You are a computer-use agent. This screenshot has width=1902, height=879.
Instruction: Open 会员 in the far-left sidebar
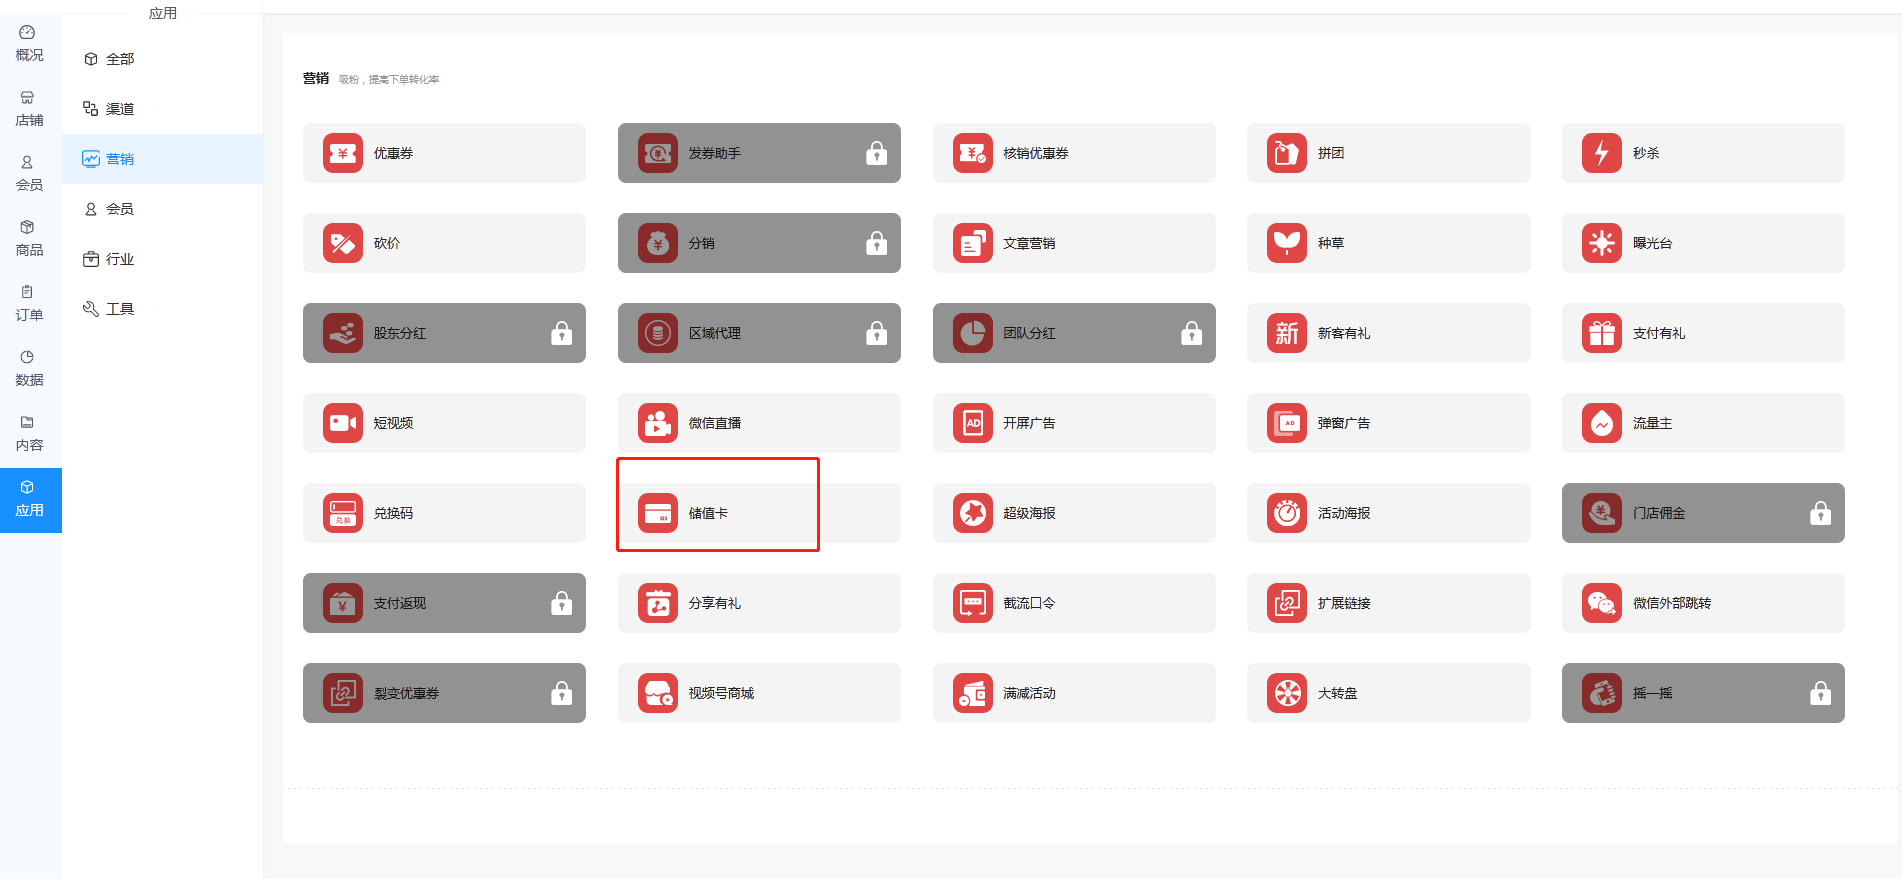[30, 174]
